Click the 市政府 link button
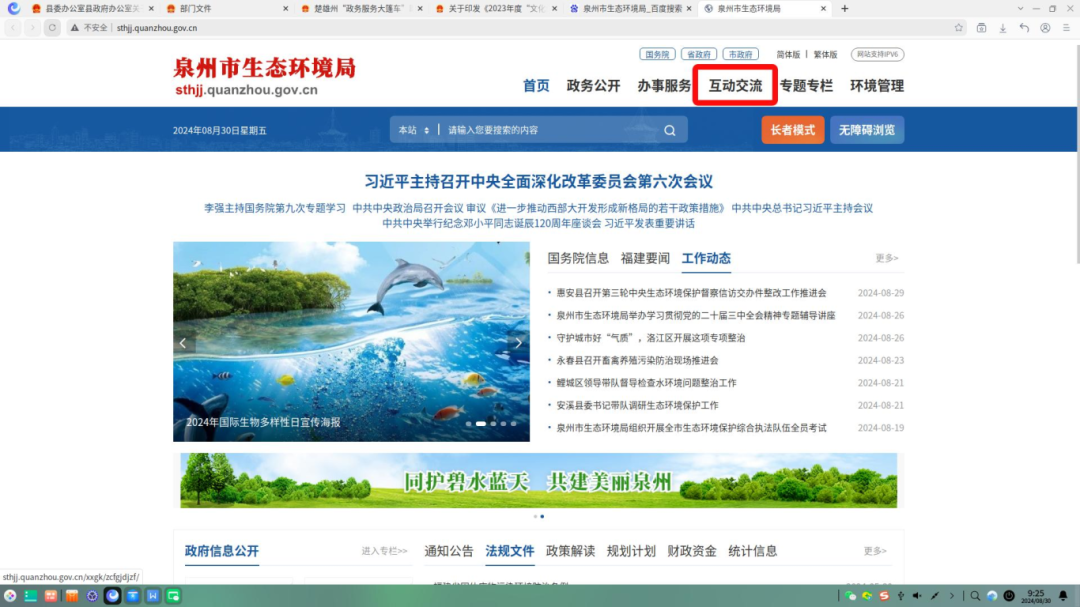 coord(740,54)
